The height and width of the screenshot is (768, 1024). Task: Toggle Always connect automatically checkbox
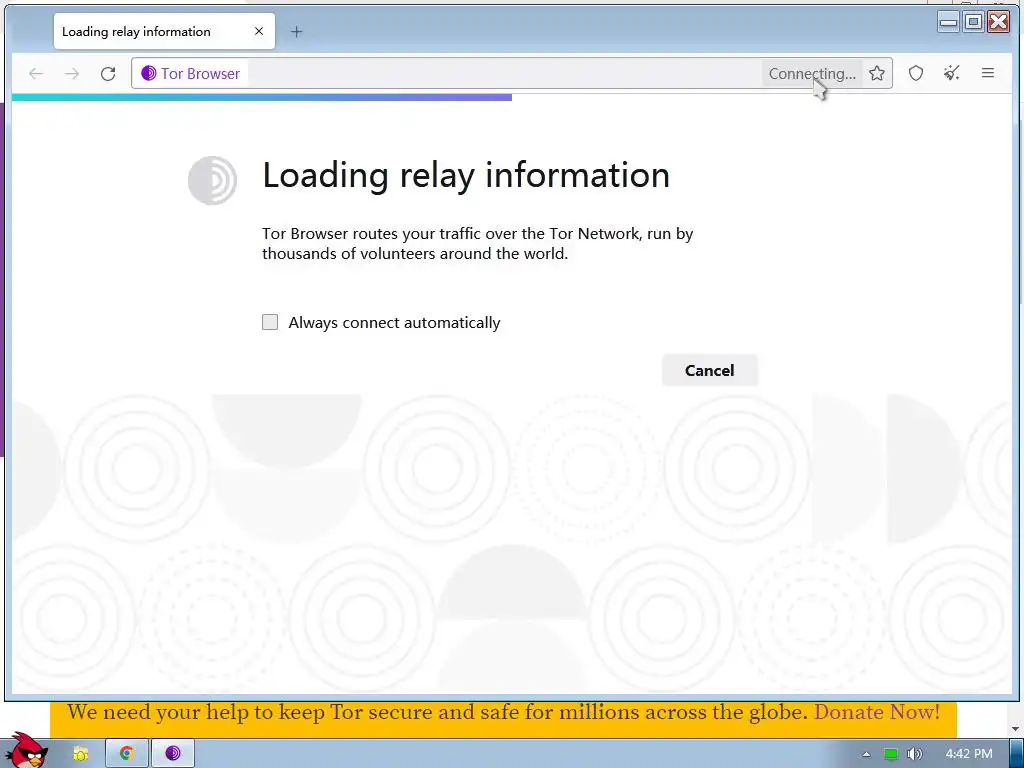point(270,322)
